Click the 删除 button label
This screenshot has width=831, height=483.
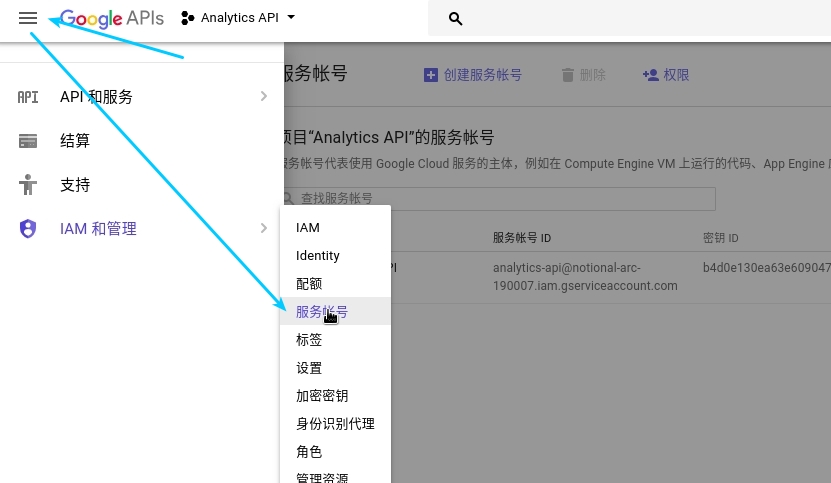point(593,75)
